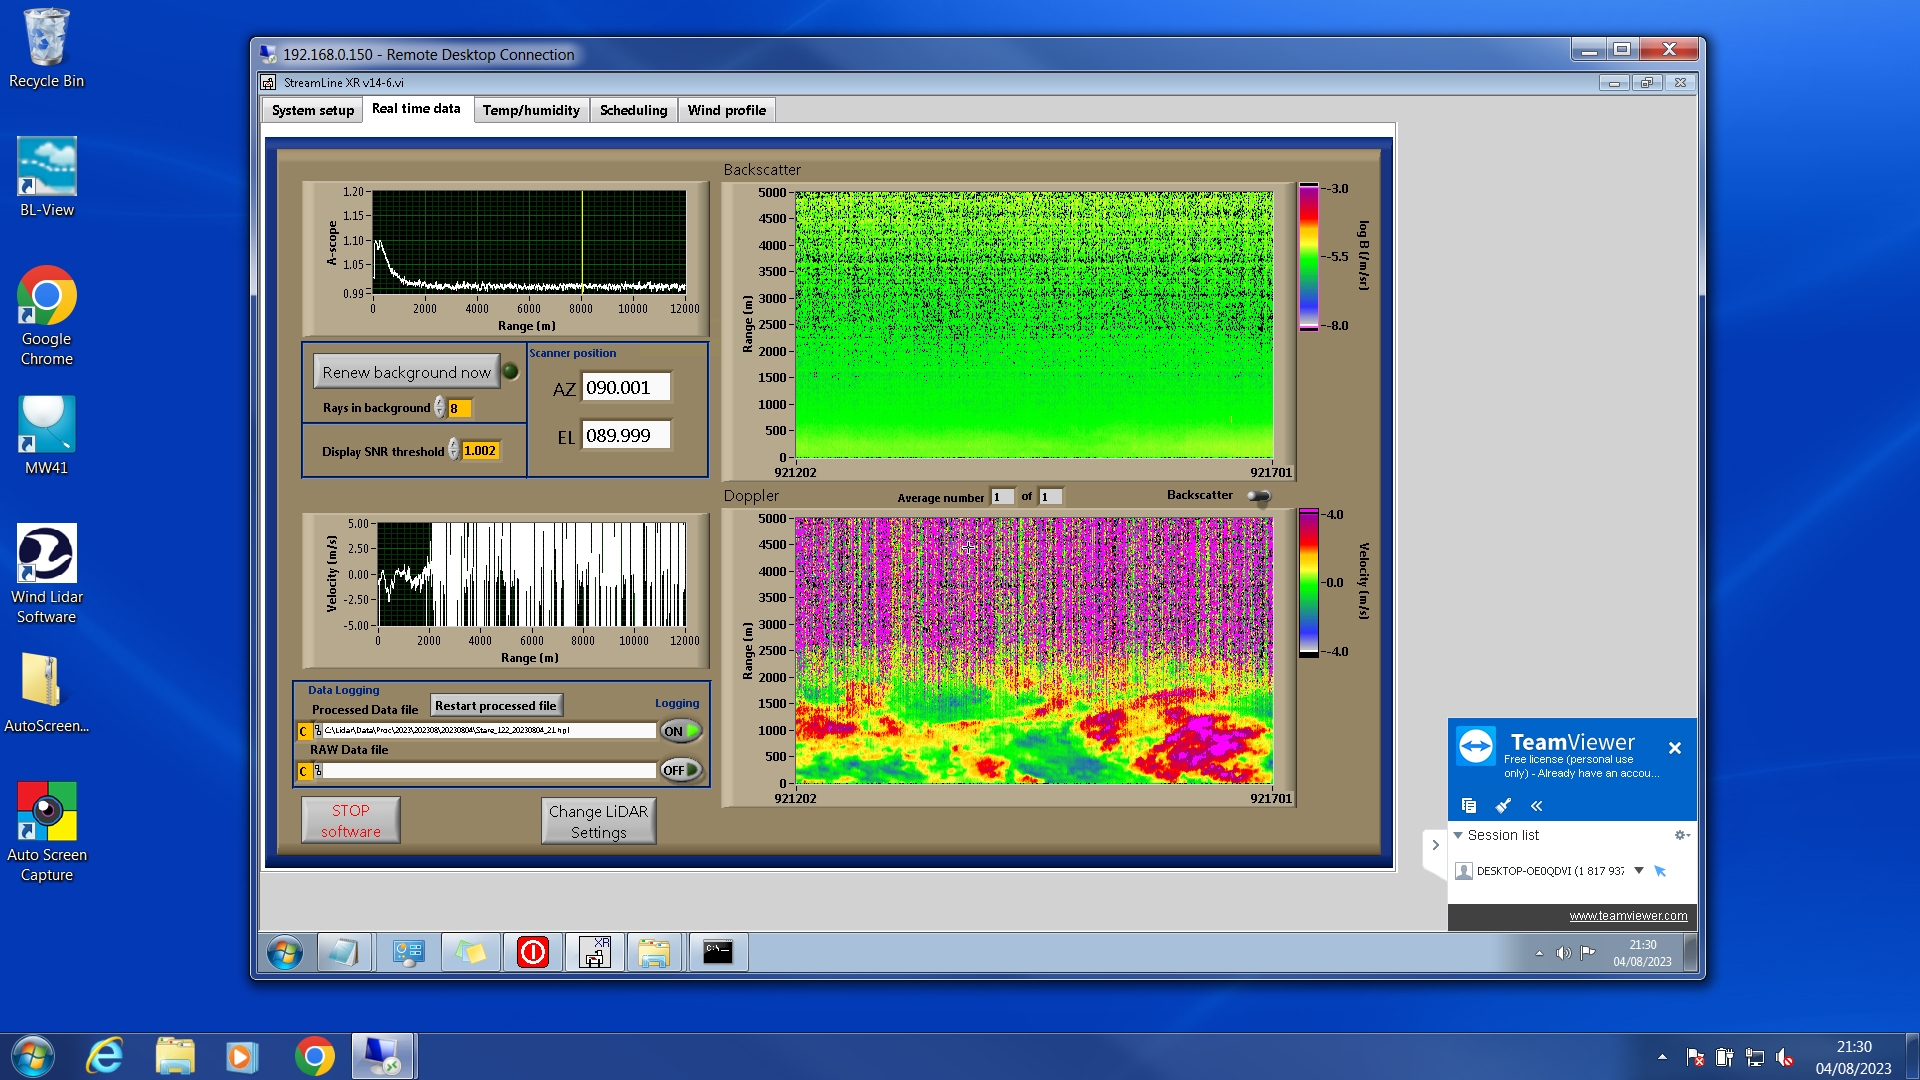Viewport: 1920px width, 1080px height.
Task: Collapse the Session list expander triangle
Action: pos(1458,835)
